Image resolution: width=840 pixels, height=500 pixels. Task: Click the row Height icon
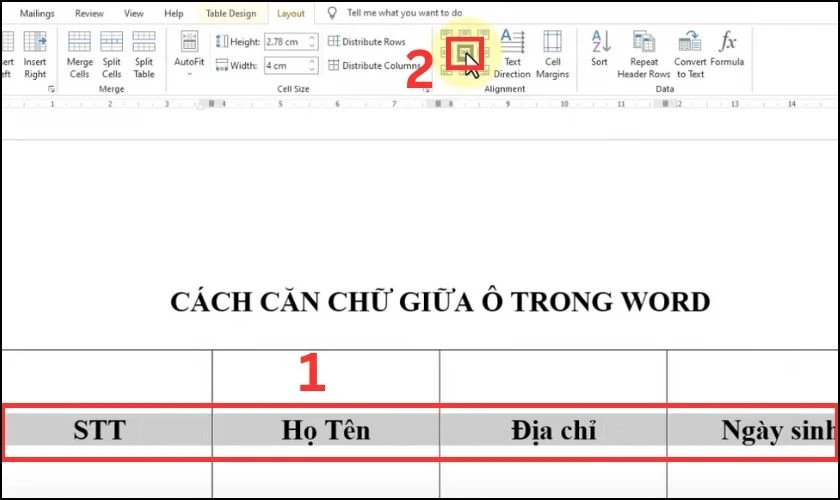click(222, 41)
